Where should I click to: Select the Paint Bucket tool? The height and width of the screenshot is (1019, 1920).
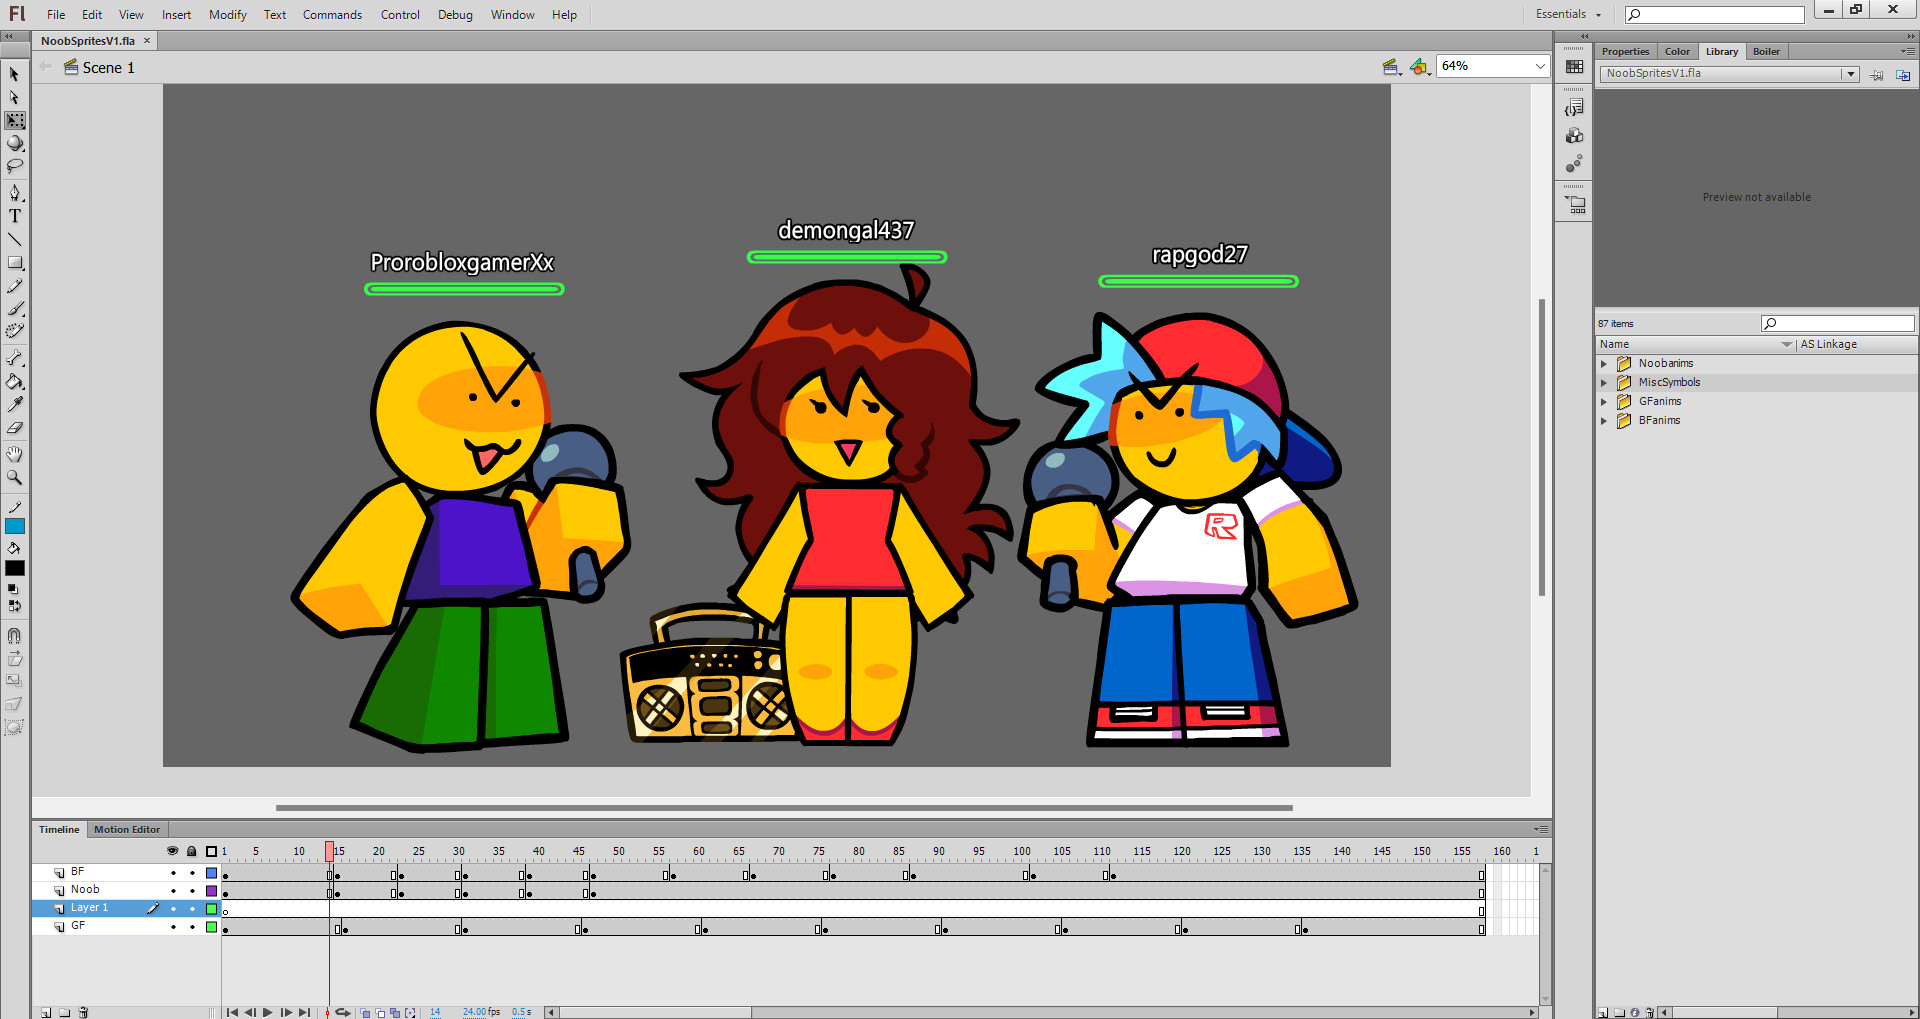(15, 382)
